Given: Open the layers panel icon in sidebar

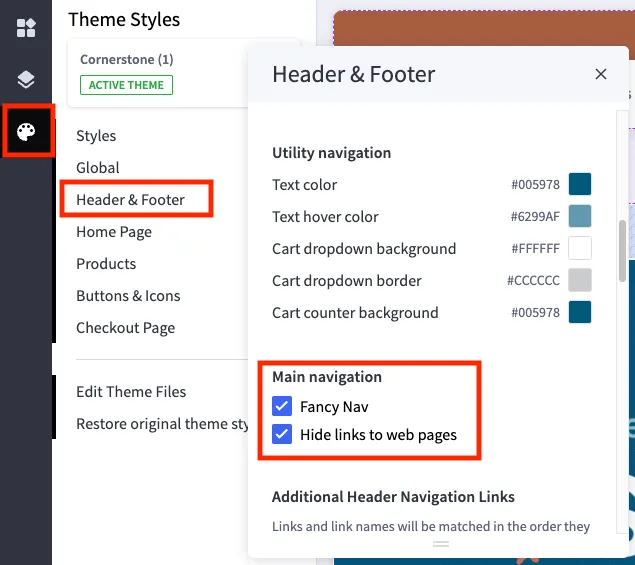Looking at the screenshot, I should (26, 79).
